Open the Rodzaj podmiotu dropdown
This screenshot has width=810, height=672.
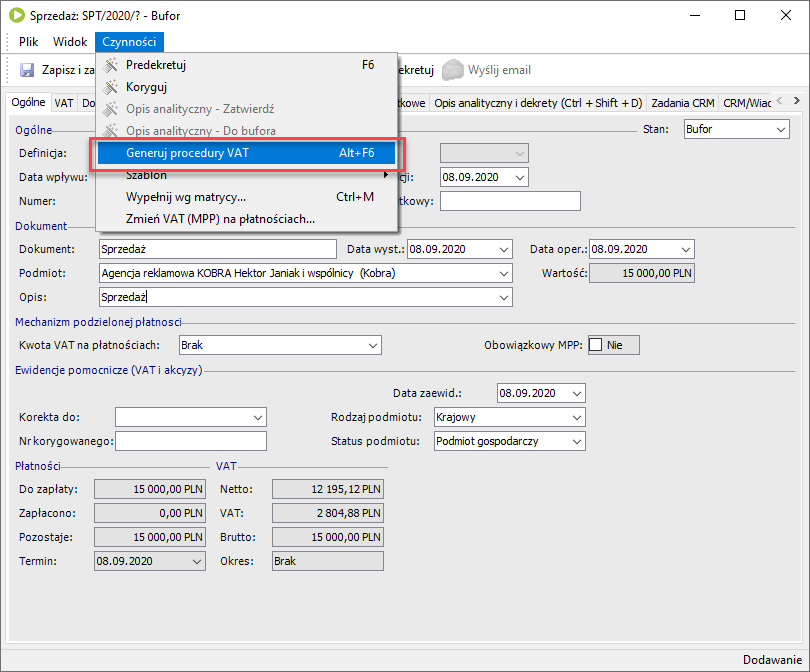coord(577,417)
